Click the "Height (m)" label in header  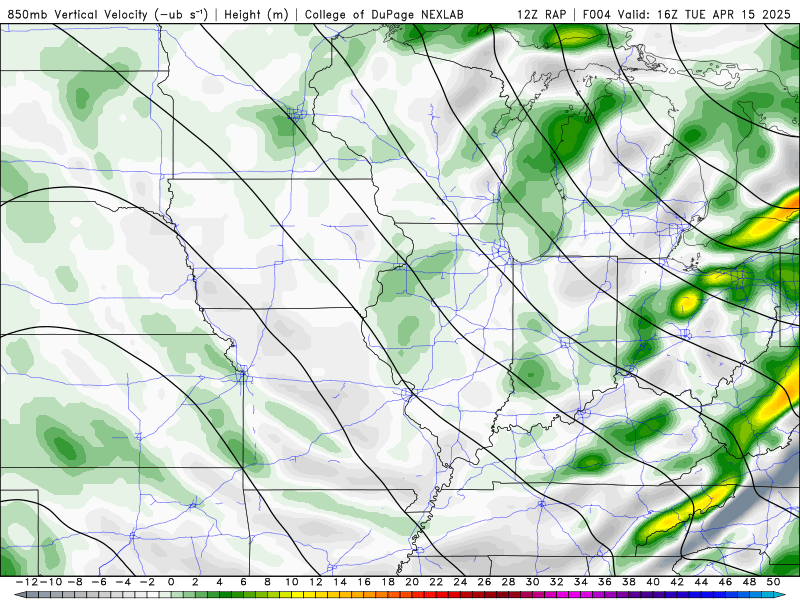tap(256, 15)
